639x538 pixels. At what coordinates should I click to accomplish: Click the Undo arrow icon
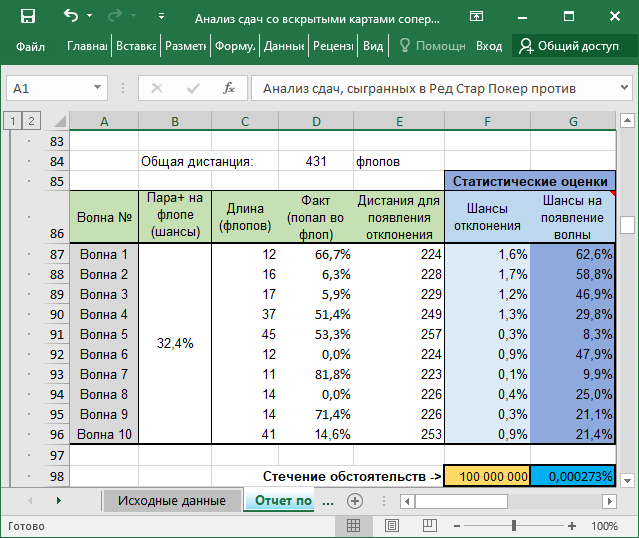pyautogui.click(x=71, y=16)
